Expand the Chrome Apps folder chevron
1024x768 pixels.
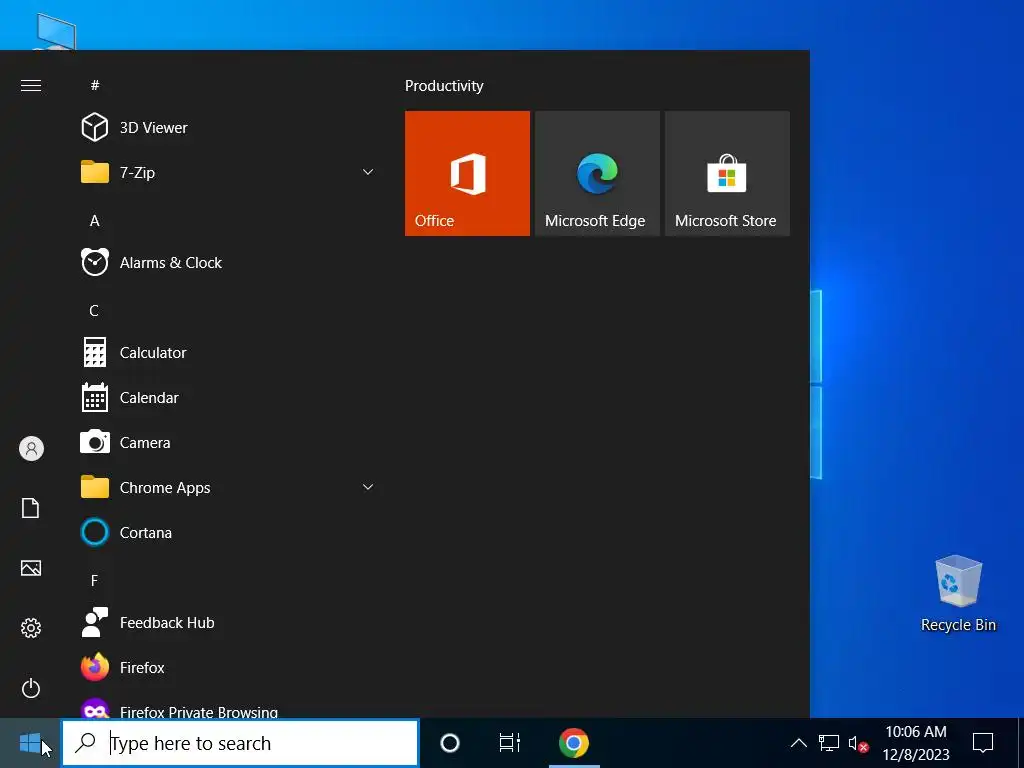coord(368,487)
